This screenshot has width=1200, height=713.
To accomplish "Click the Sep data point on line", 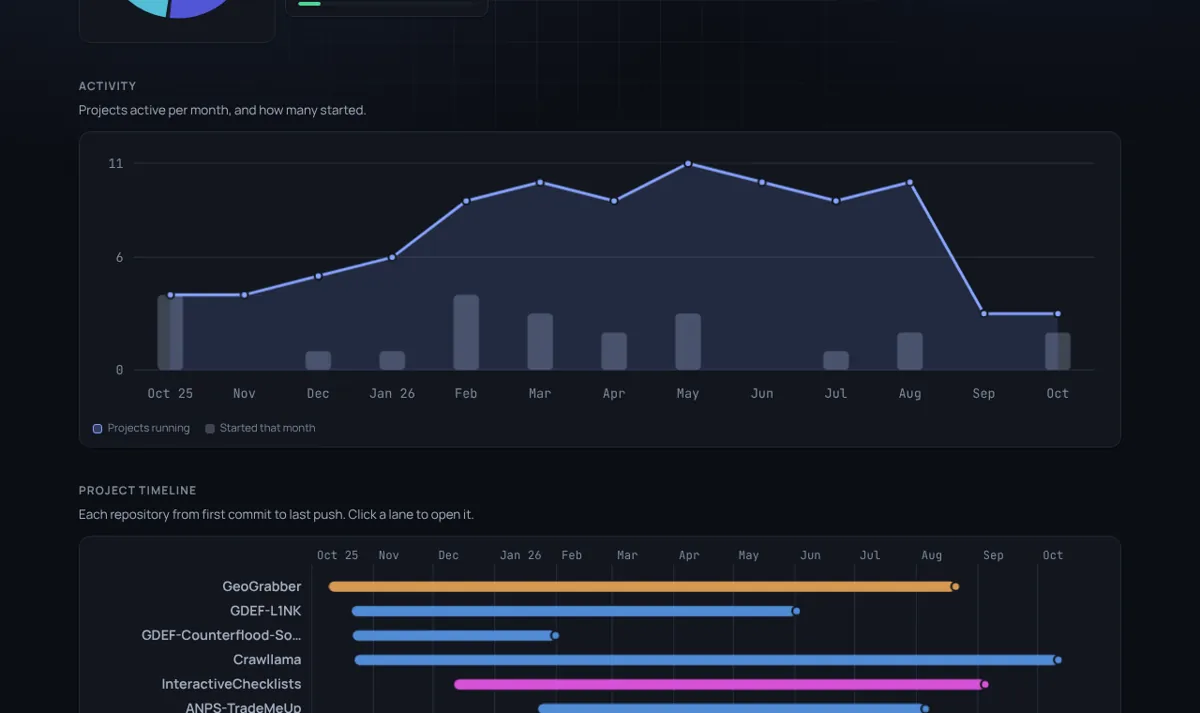I will (x=984, y=314).
